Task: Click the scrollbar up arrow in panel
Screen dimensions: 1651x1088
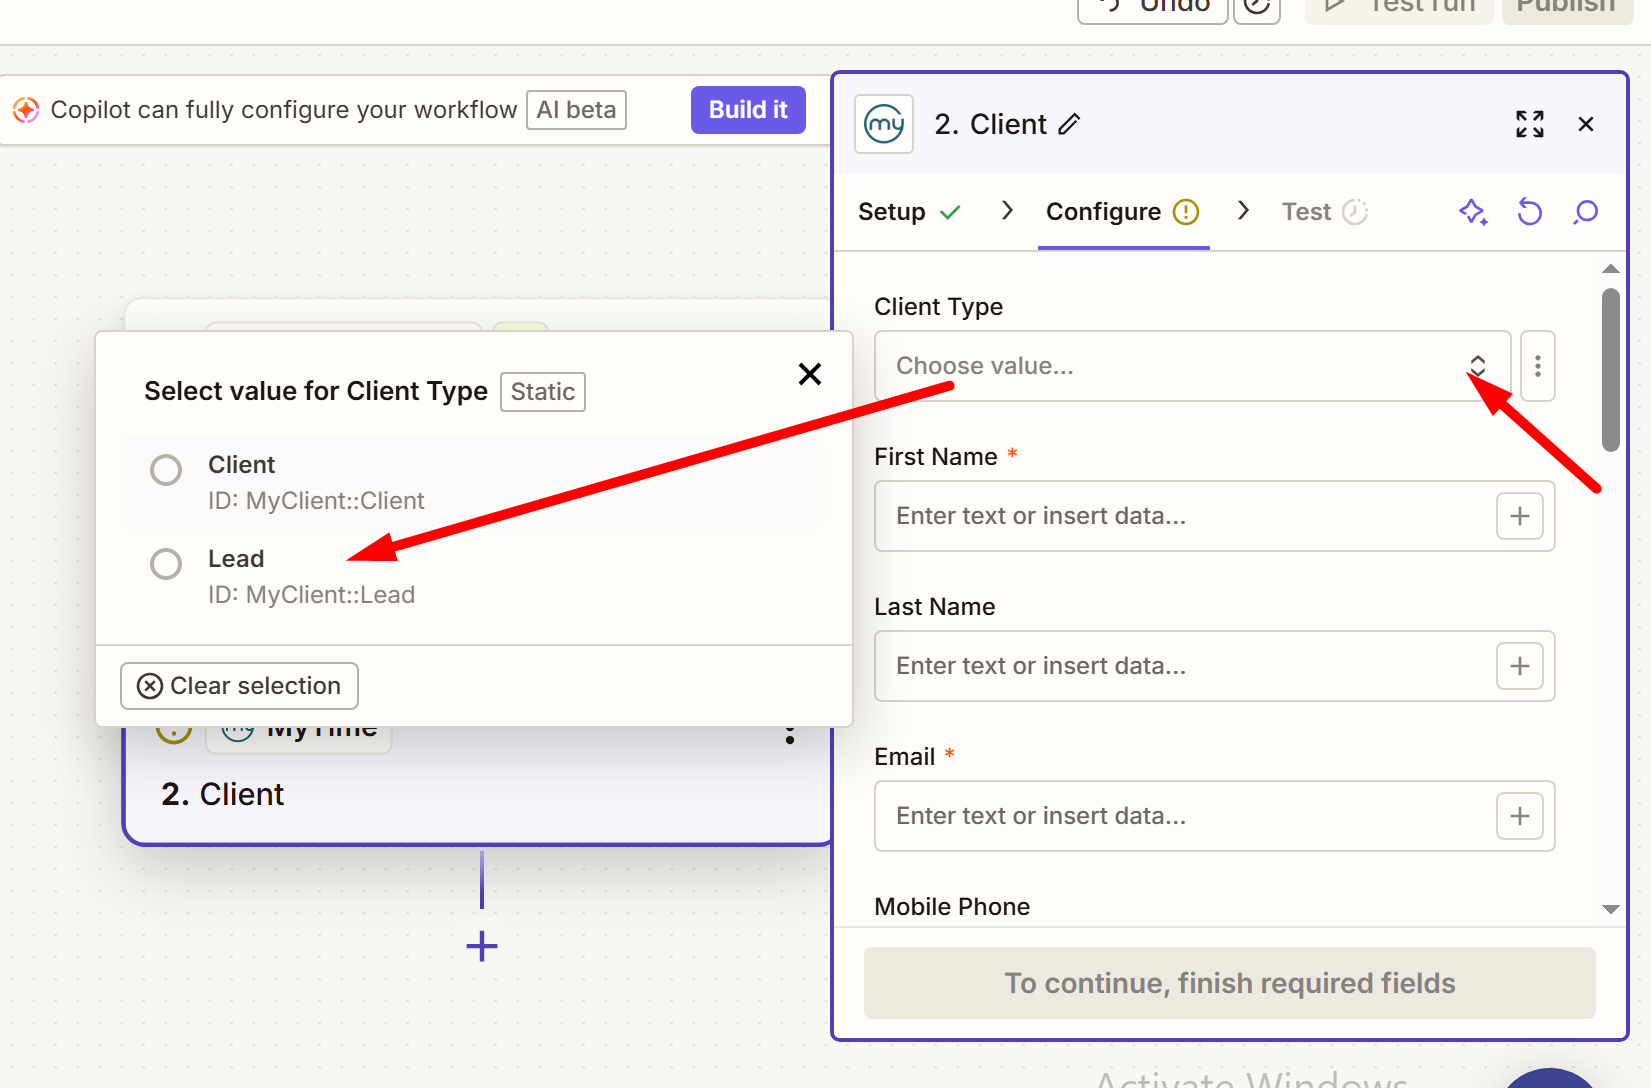Action: point(1610,269)
